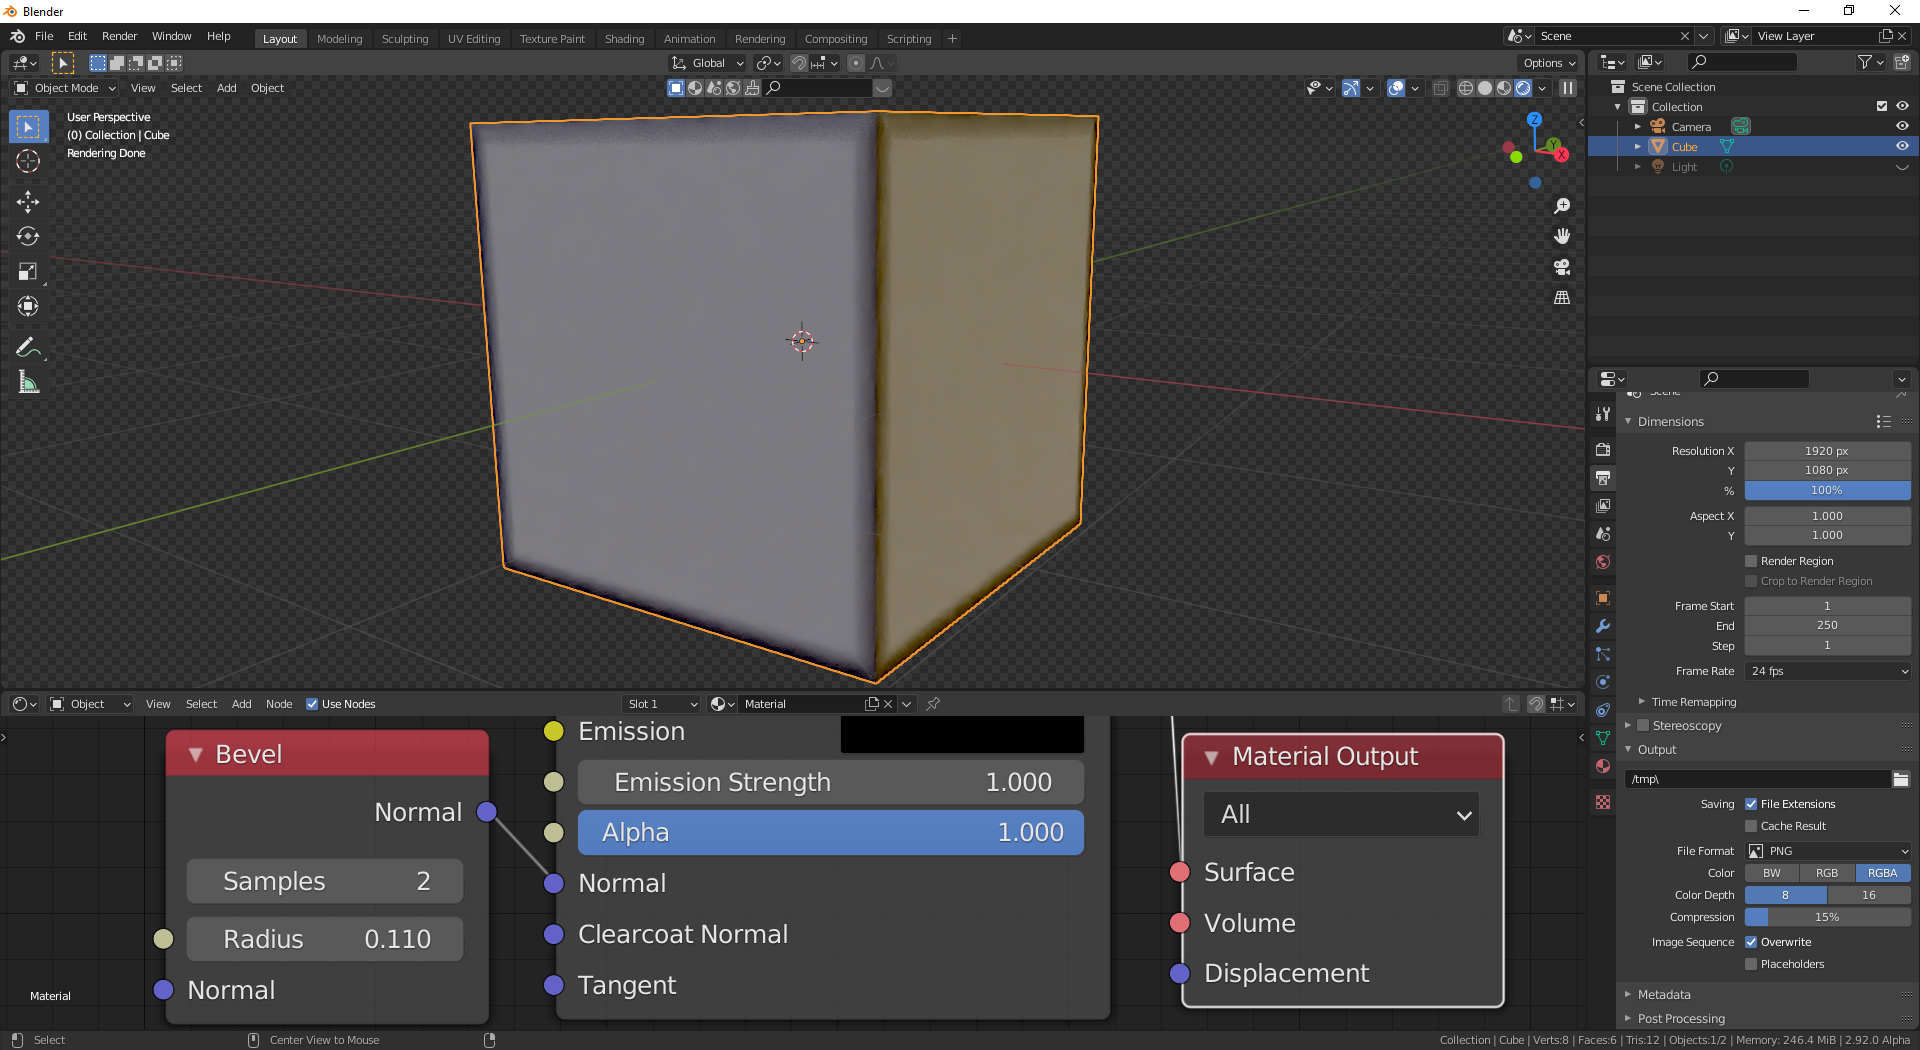Click the pan view hand icon

coord(1562,236)
